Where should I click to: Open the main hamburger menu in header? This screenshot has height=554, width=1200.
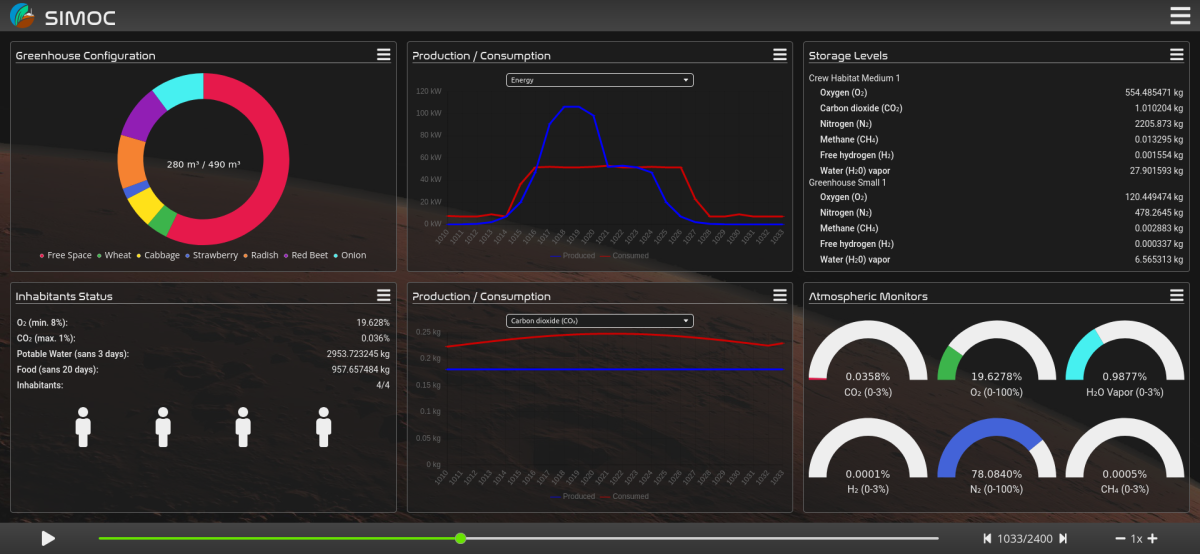coord(1180,16)
